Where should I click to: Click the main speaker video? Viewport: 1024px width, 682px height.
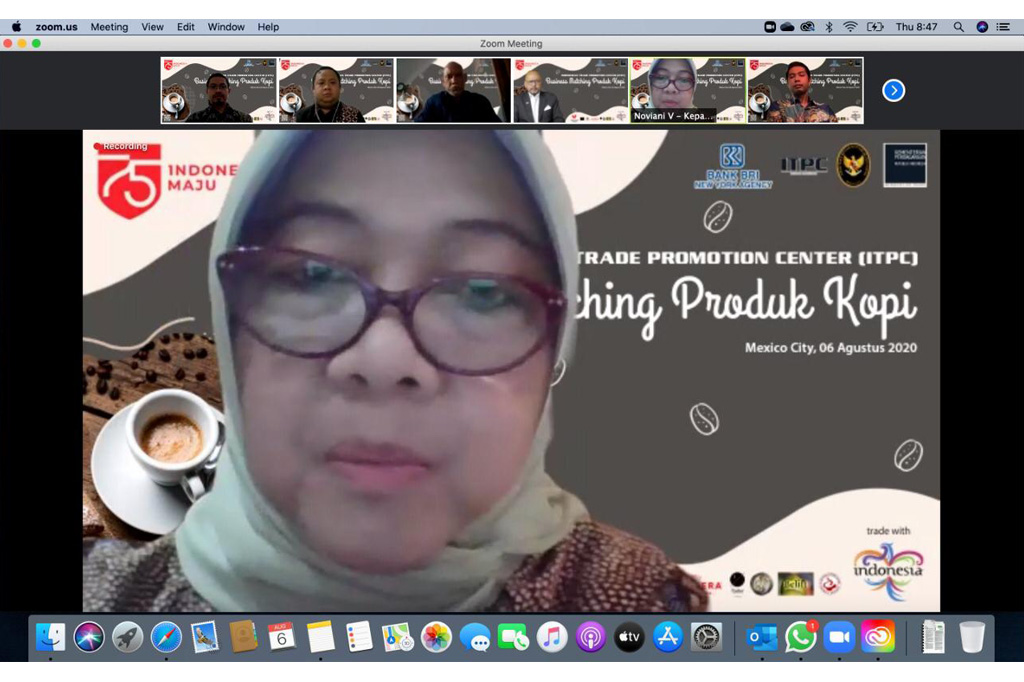pos(511,370)
